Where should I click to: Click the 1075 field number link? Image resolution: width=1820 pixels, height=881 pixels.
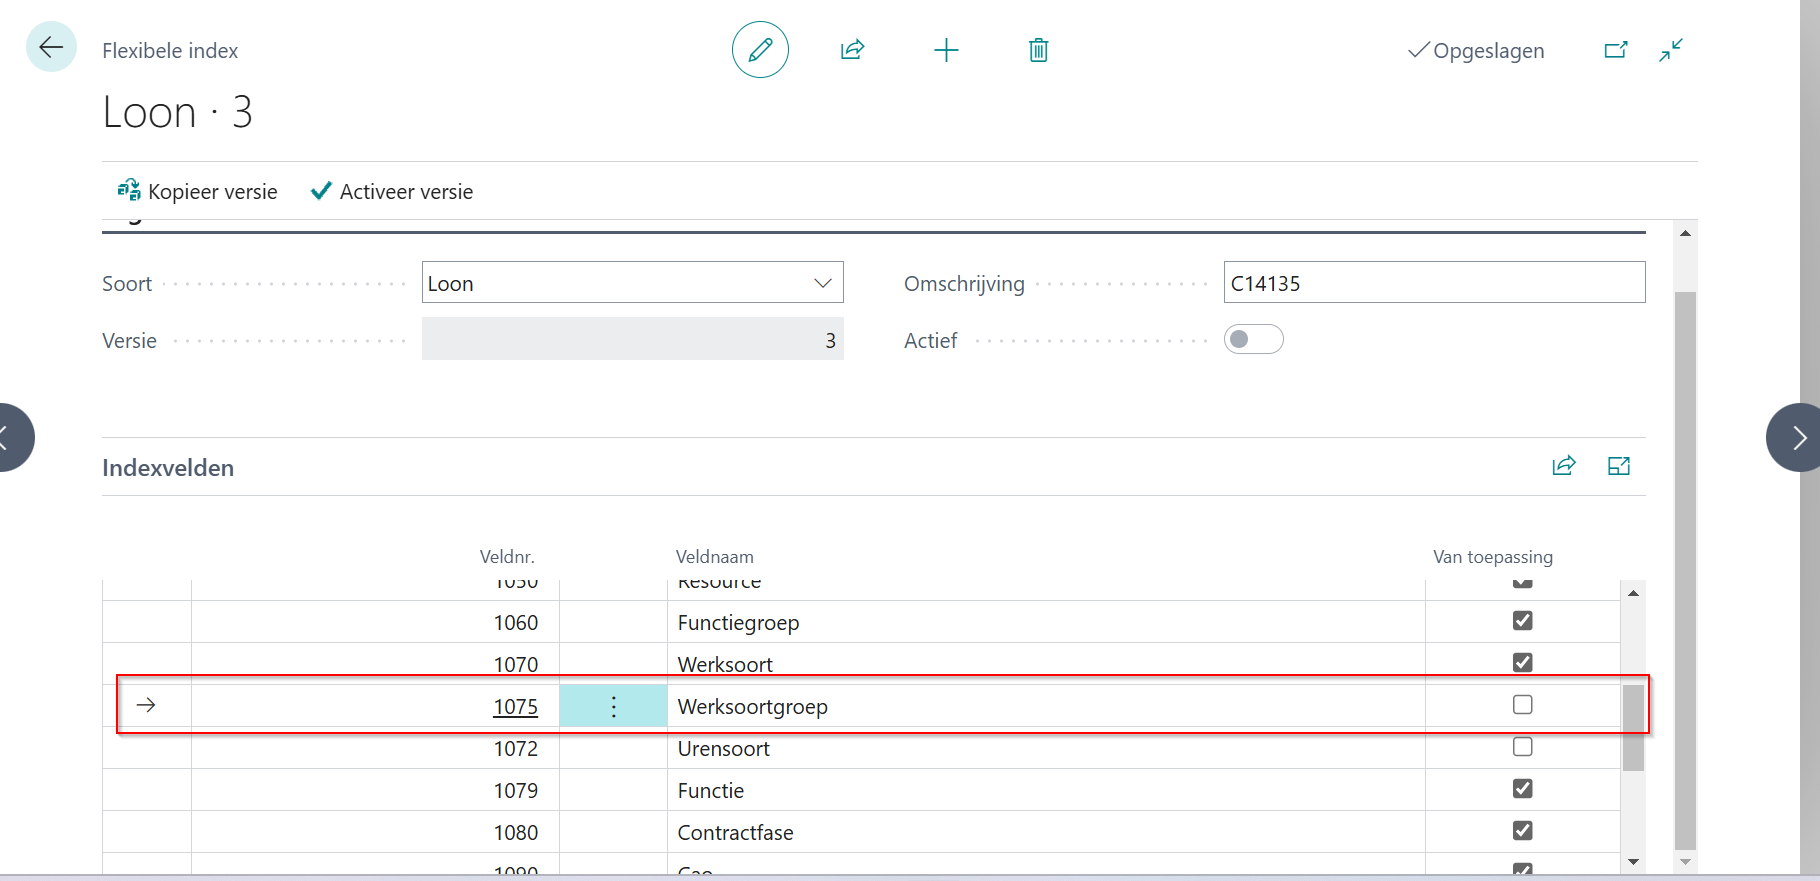tap(515, 707)
